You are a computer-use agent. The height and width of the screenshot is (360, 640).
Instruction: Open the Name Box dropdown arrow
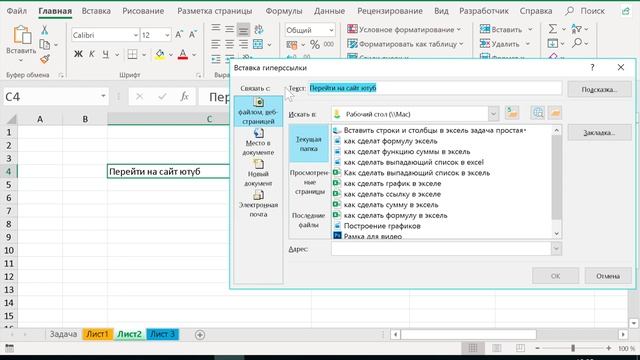103,96
